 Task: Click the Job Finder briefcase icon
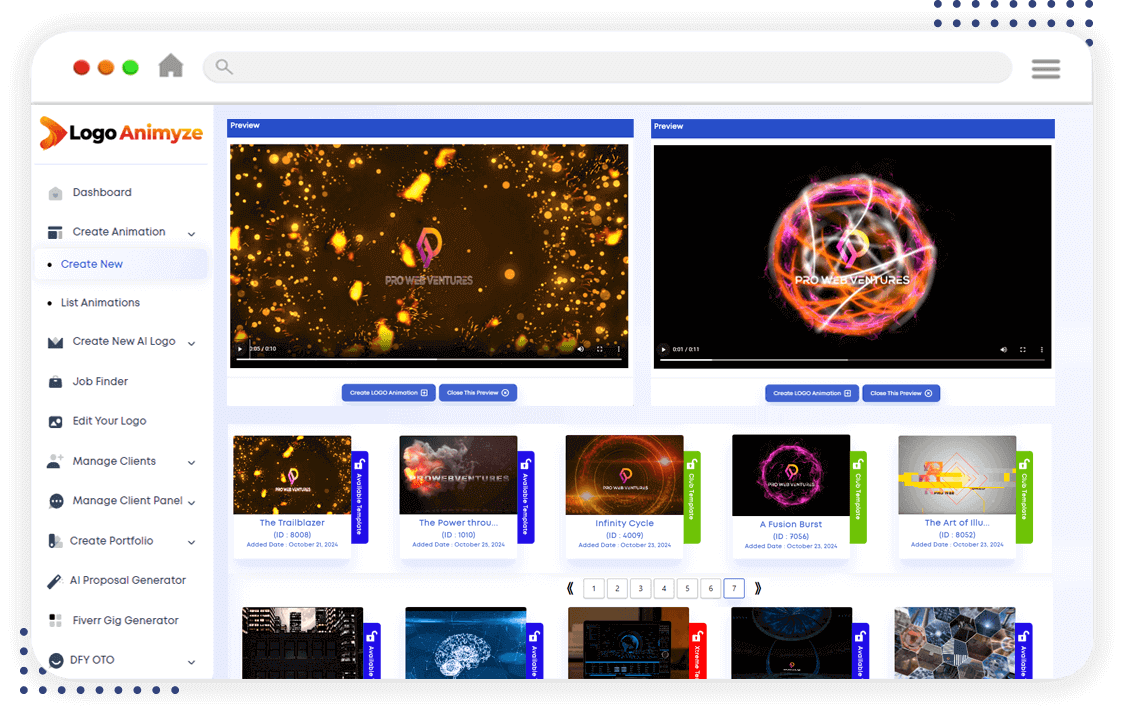tap(55, 382)
